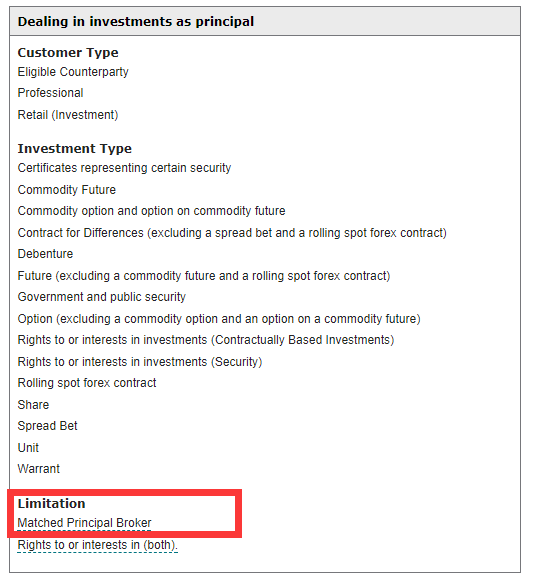Select Eligible Counterparty entry
Screen dimensions: 541x587
(73, 72)
